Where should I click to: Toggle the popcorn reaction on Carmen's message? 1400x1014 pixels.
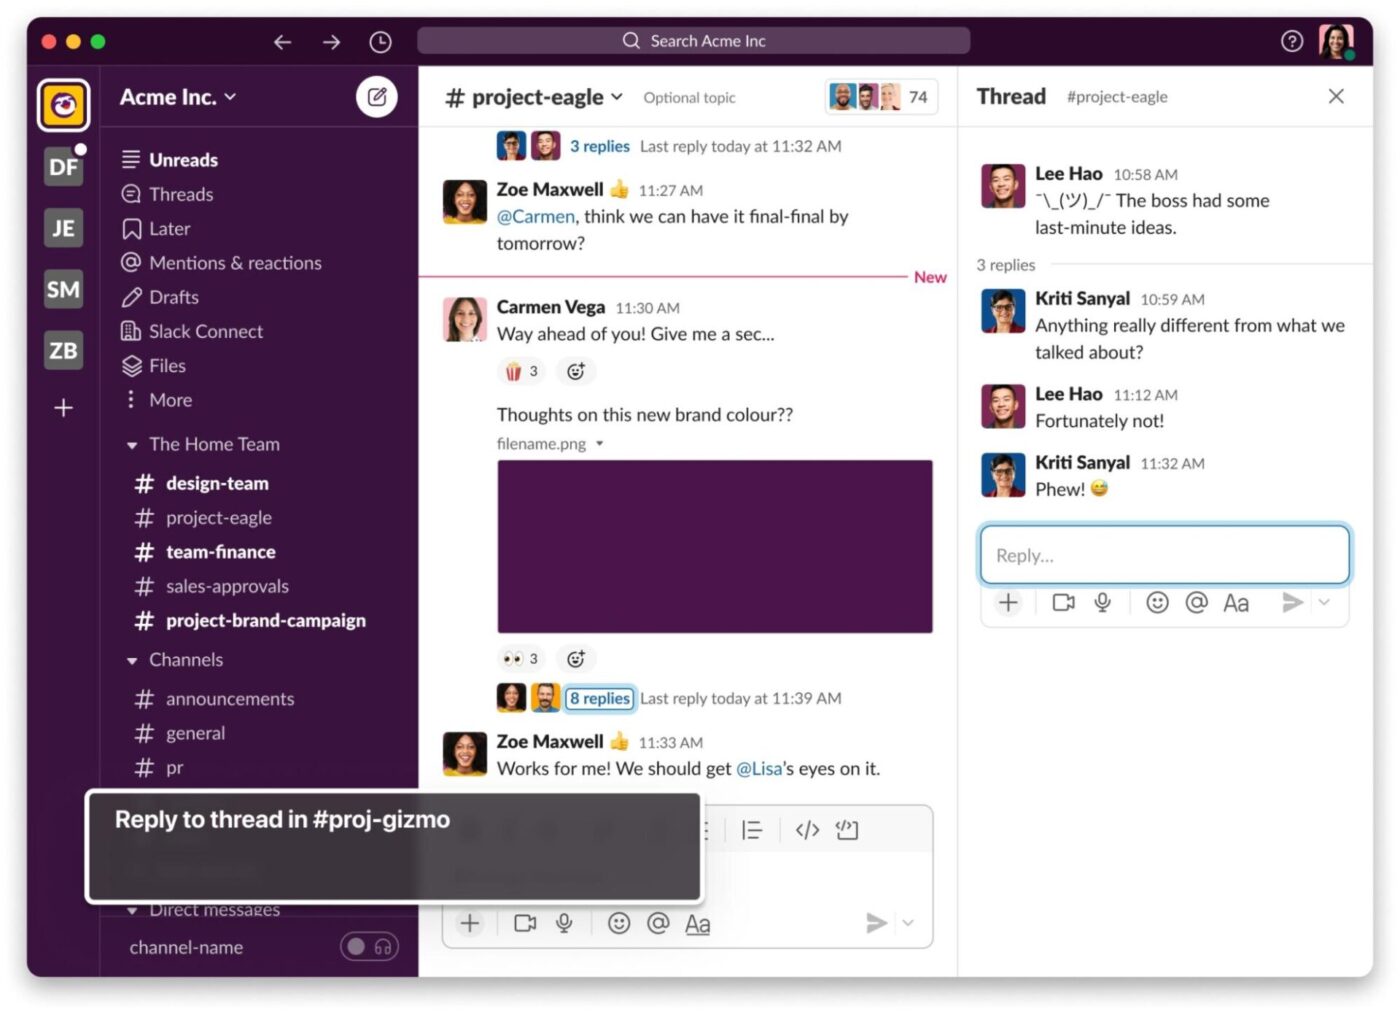pyautogui.click(x=519, y=370)
